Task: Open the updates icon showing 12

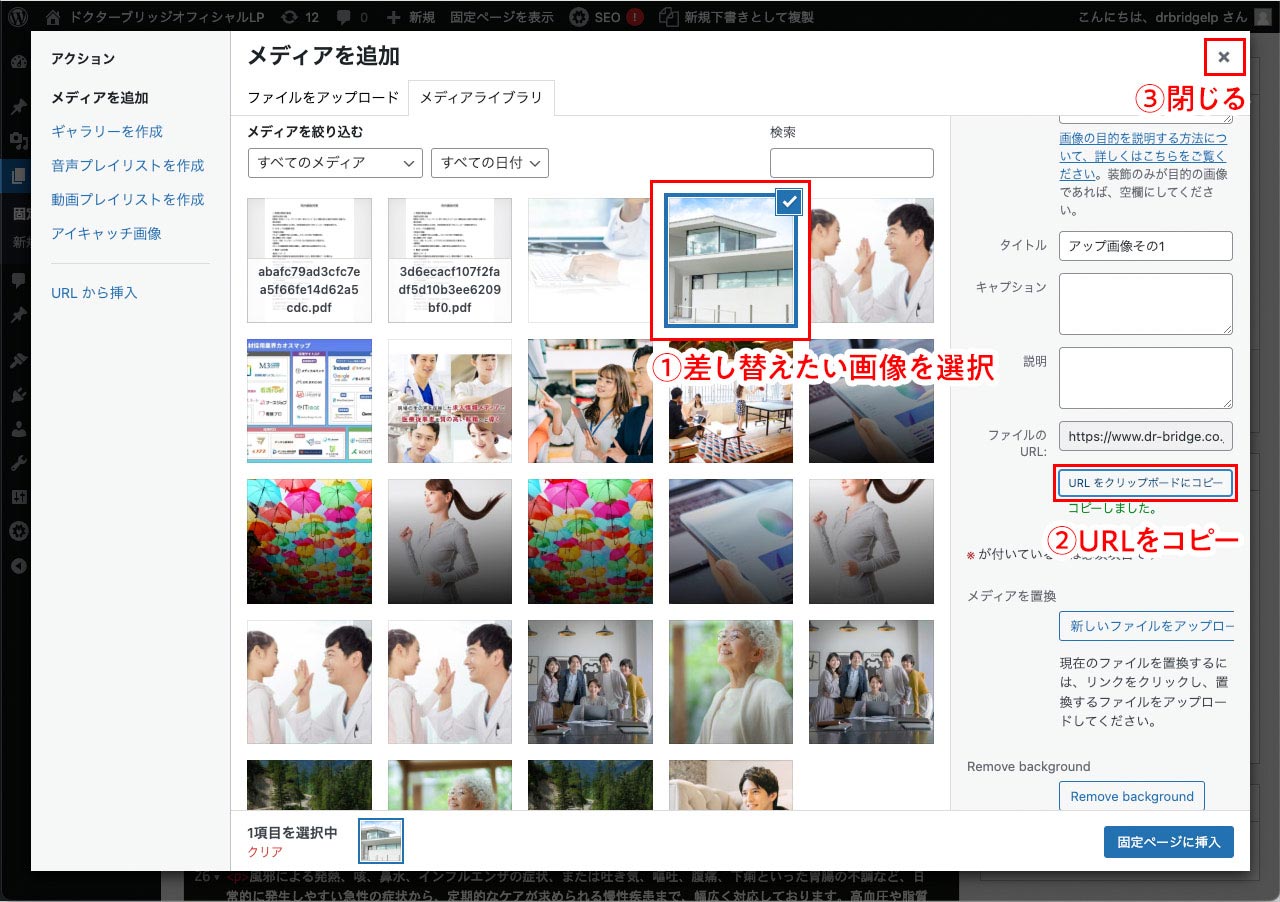Action: pos(301,17)
